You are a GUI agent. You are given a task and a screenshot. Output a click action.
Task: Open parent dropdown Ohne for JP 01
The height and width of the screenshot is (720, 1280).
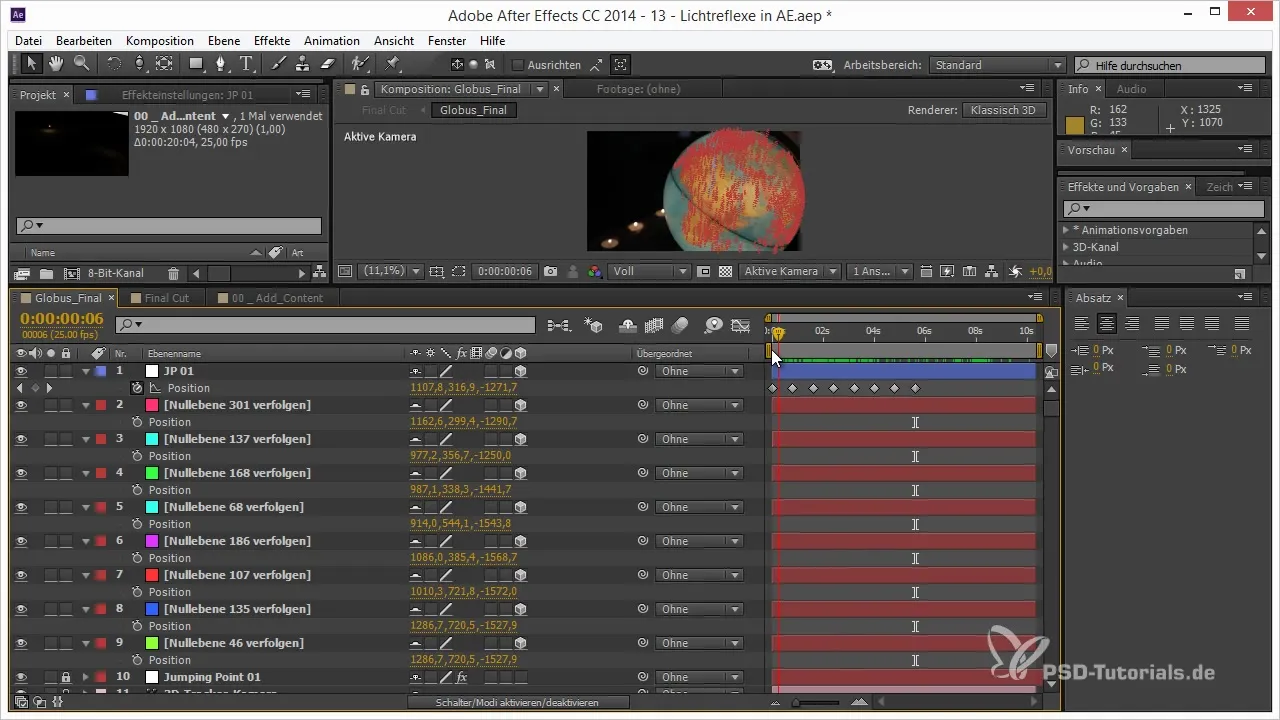tap(699, 371)
